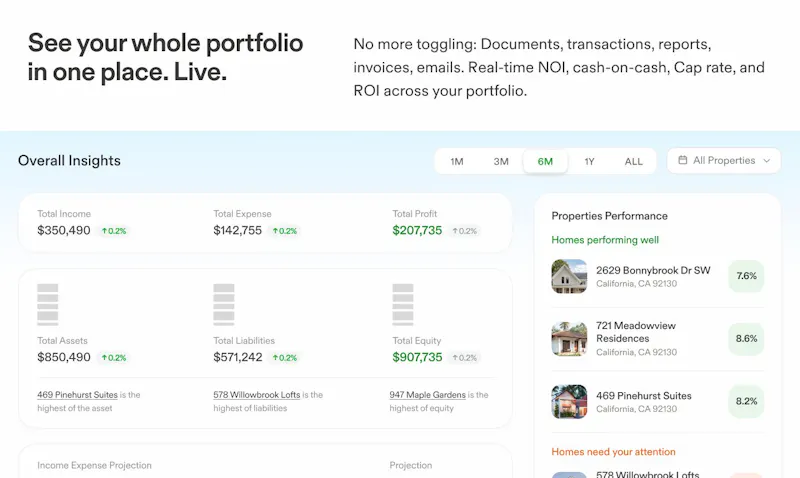Click the Total Equity value $907,735

pos(417,358)
